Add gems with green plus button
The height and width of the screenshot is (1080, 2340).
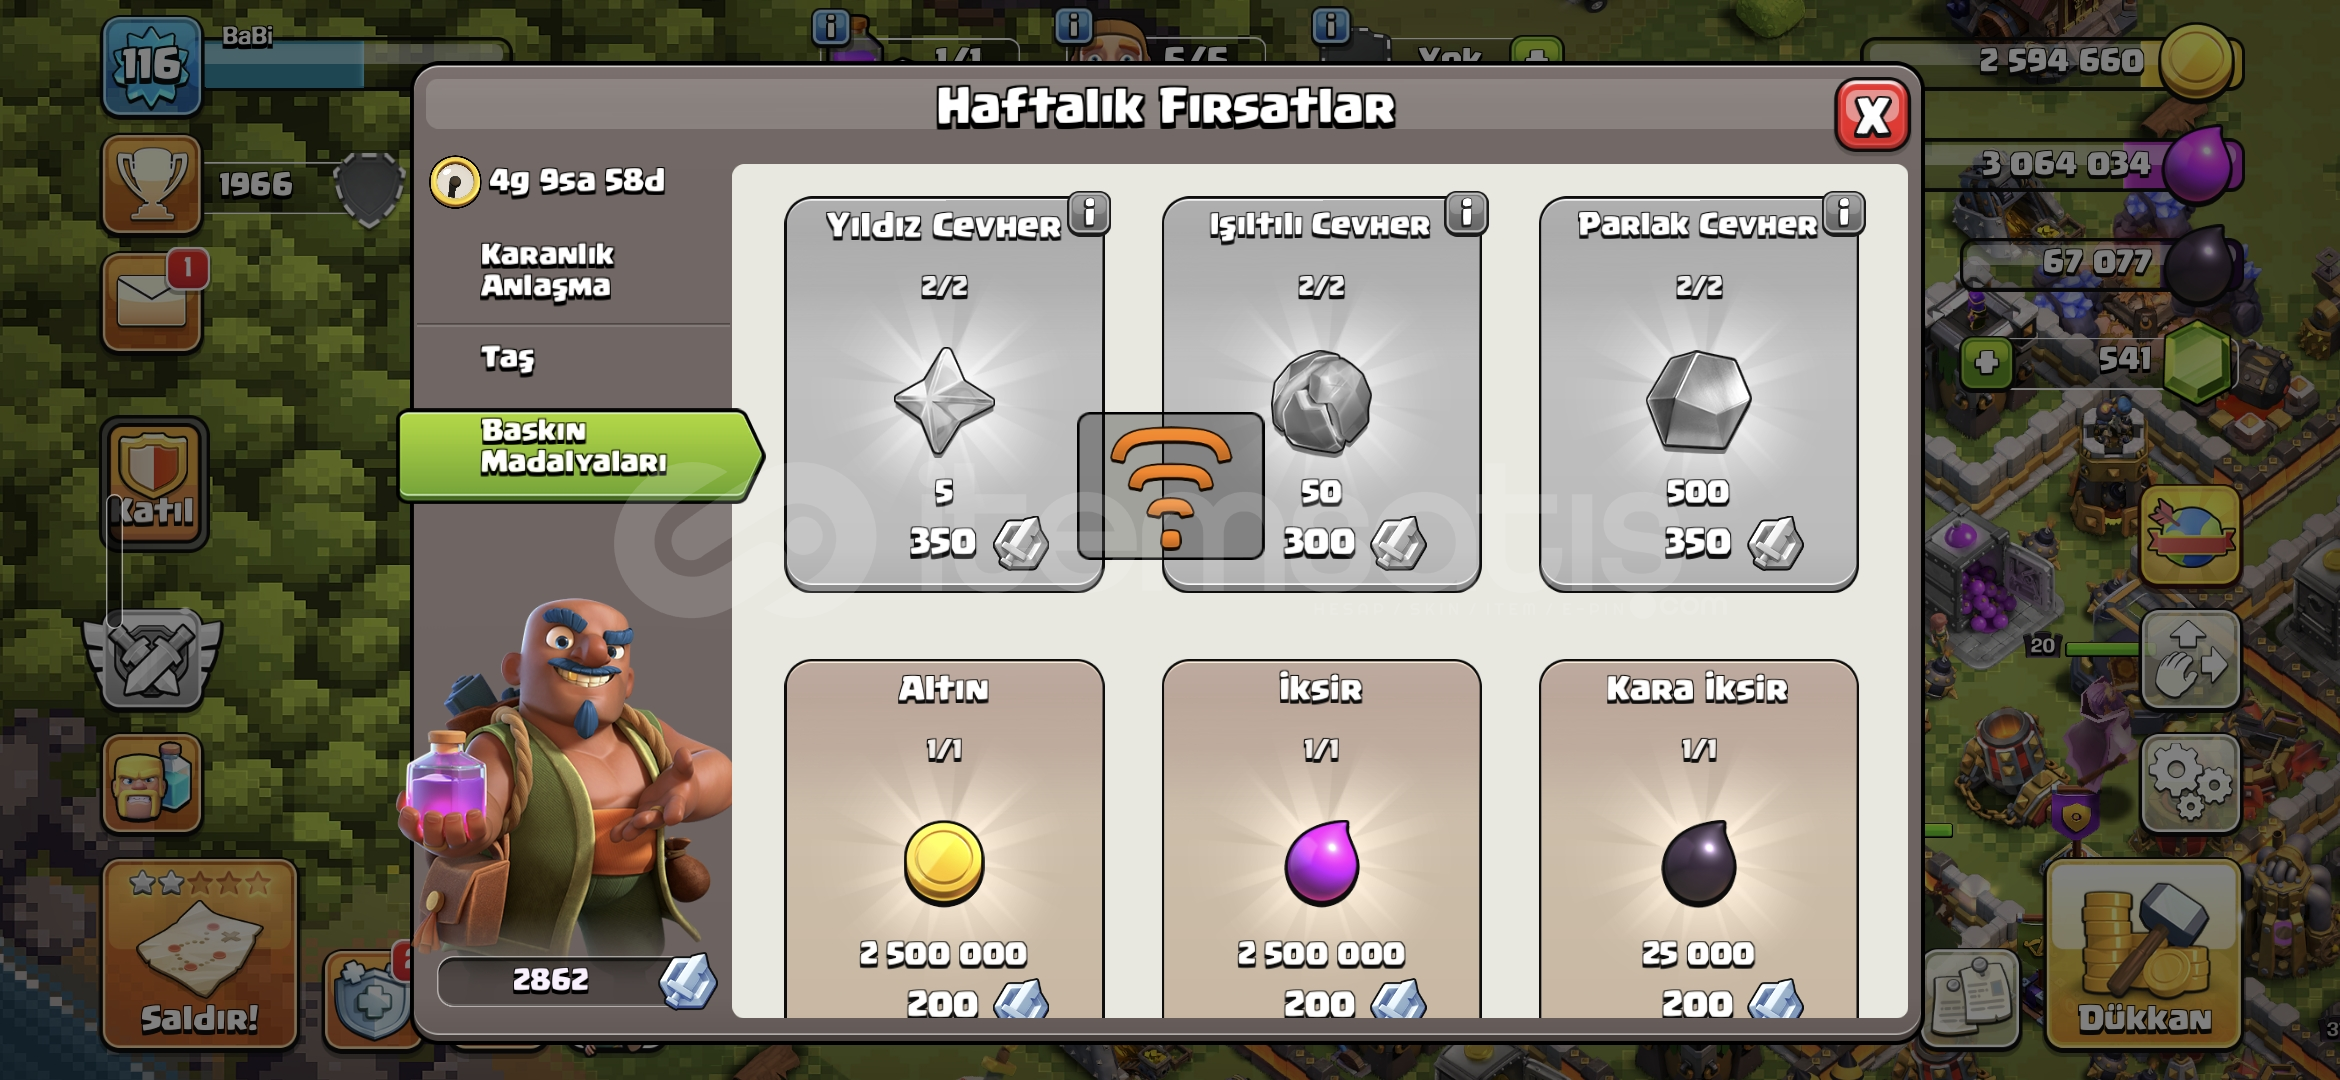point(1987,362)
